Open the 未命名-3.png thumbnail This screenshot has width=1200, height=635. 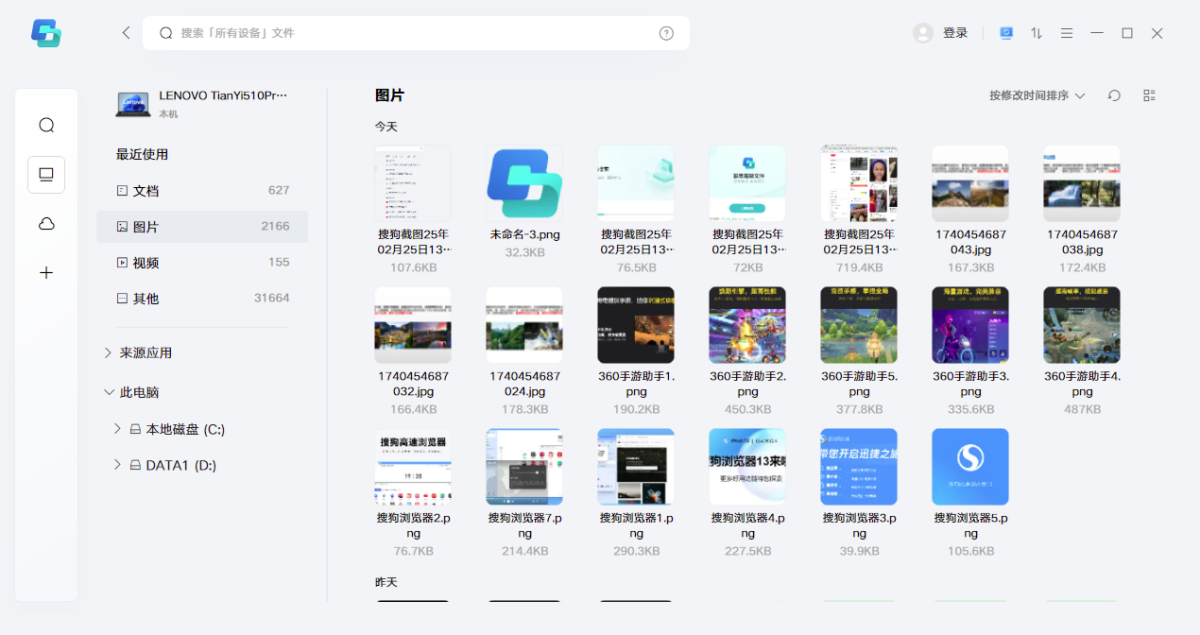coord(525,183)
